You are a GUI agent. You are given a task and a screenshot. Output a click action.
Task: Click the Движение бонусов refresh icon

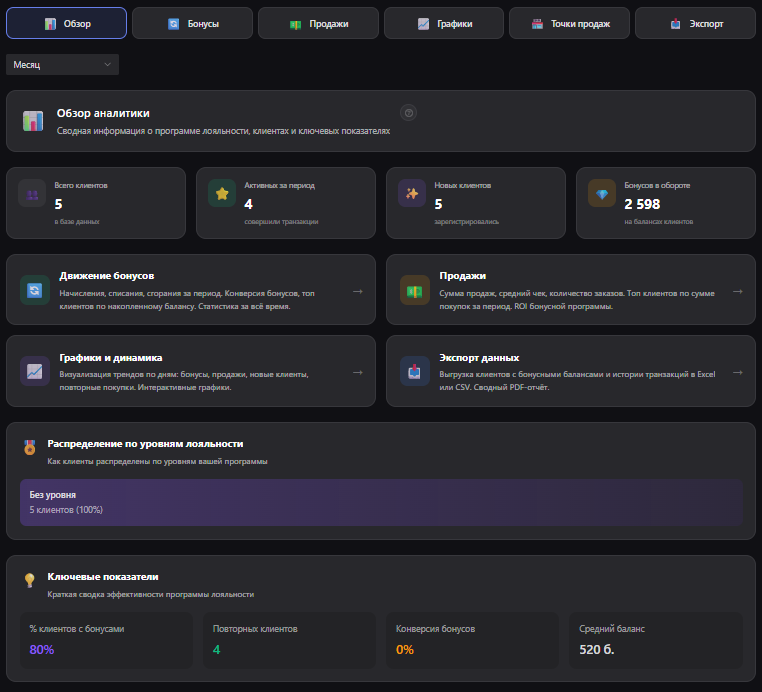tap(35, 290)
